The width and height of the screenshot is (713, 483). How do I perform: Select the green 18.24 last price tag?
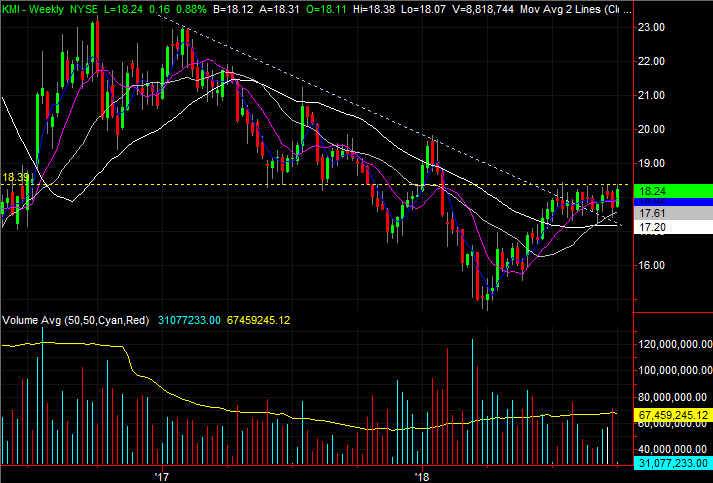click(x=673, y=191)
